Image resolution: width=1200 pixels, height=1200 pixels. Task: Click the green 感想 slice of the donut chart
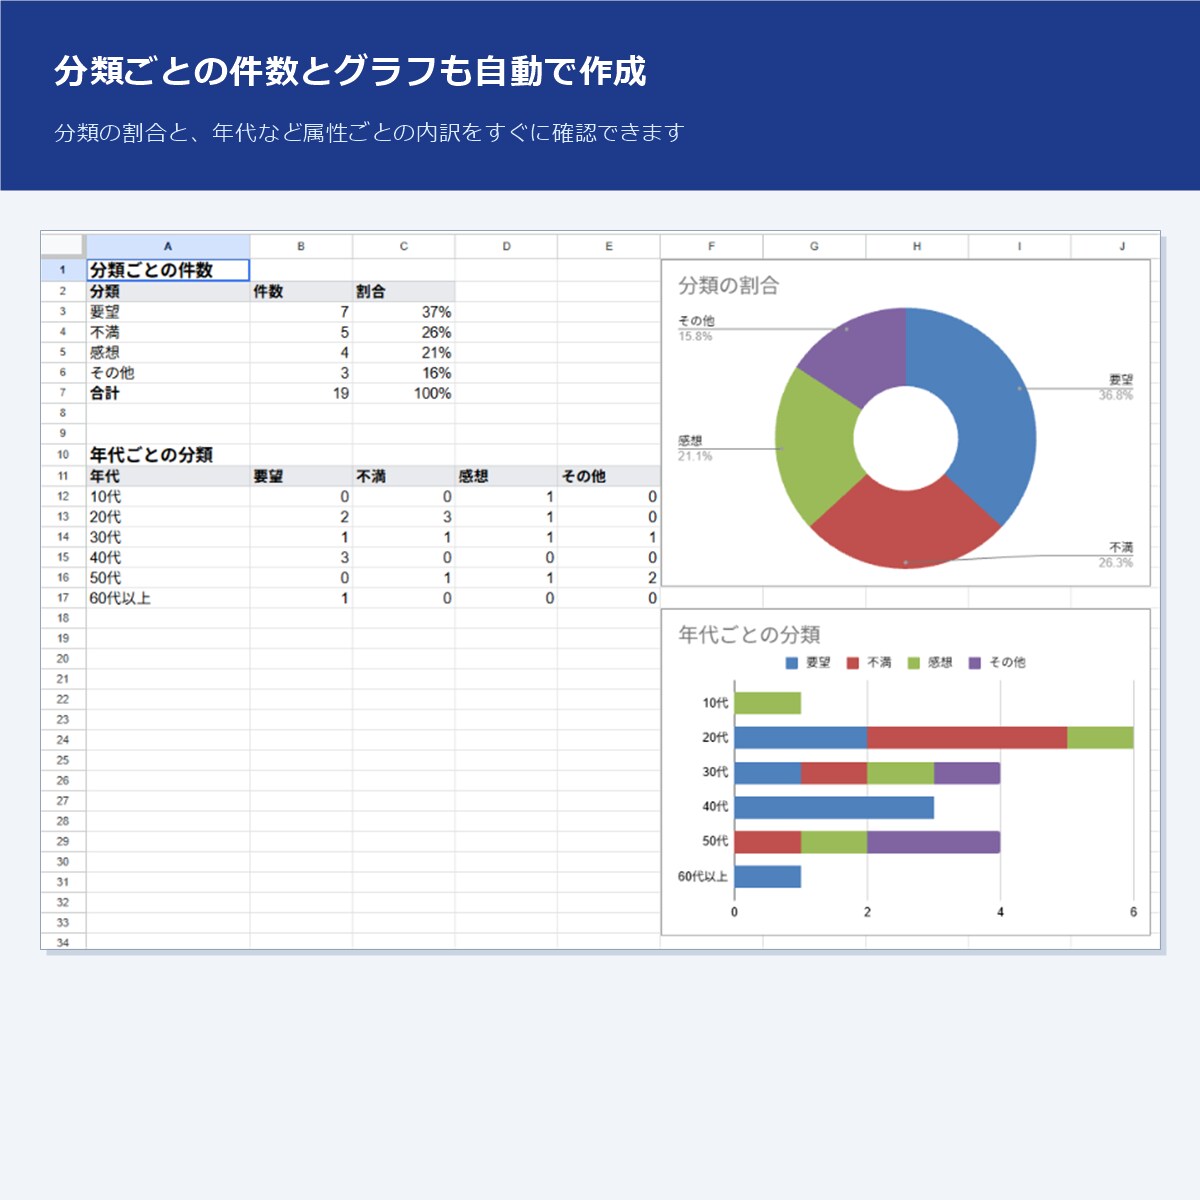[x=815, y=445]
